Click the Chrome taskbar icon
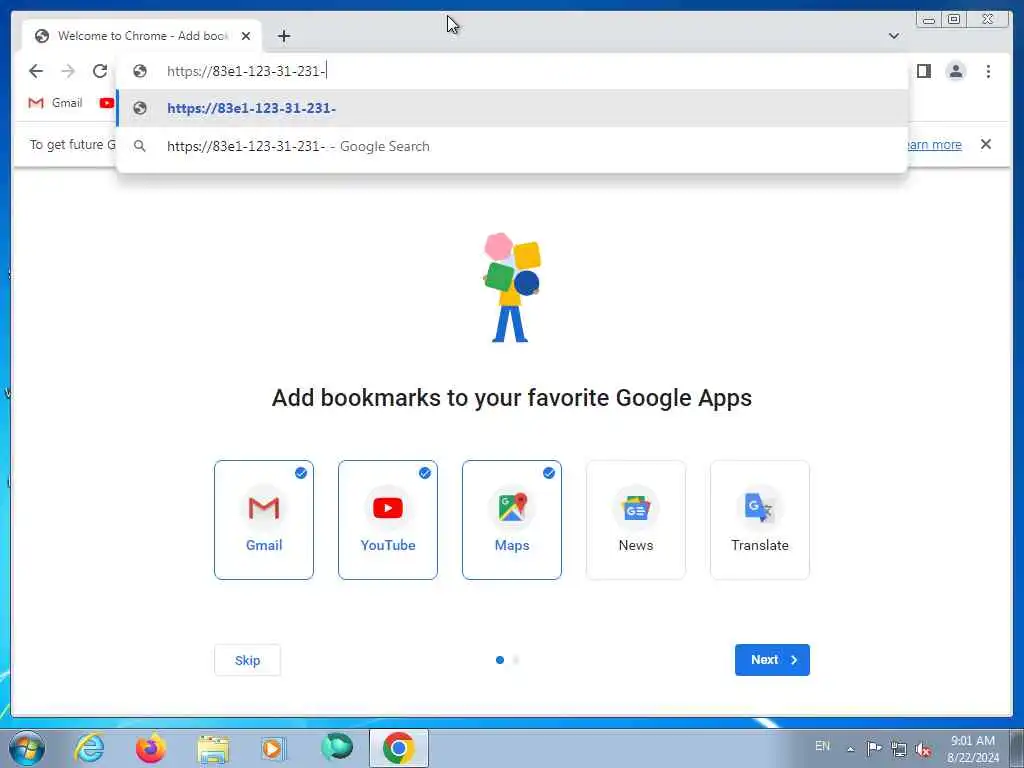The height and width of the screenshot is (768, 1024). click(399, 748)
